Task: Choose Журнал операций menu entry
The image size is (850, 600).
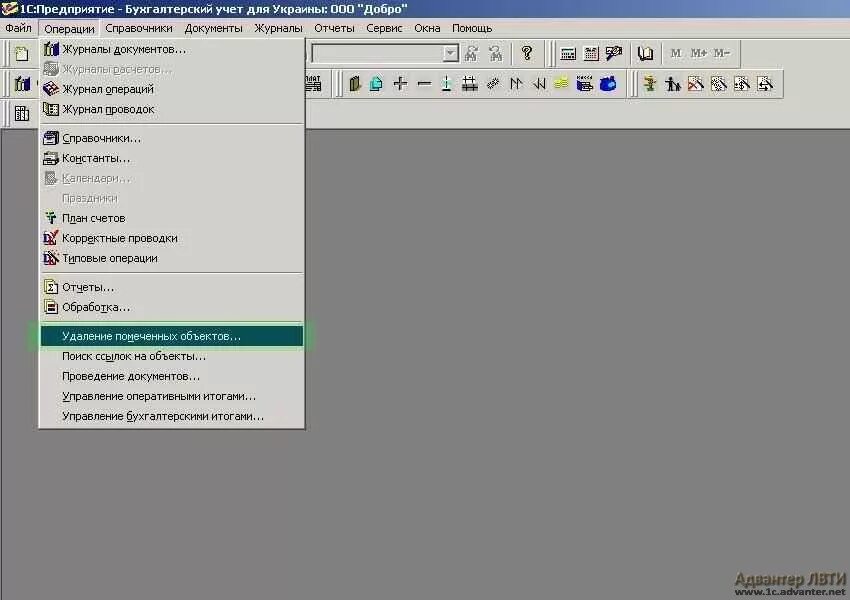Action: 171,89
